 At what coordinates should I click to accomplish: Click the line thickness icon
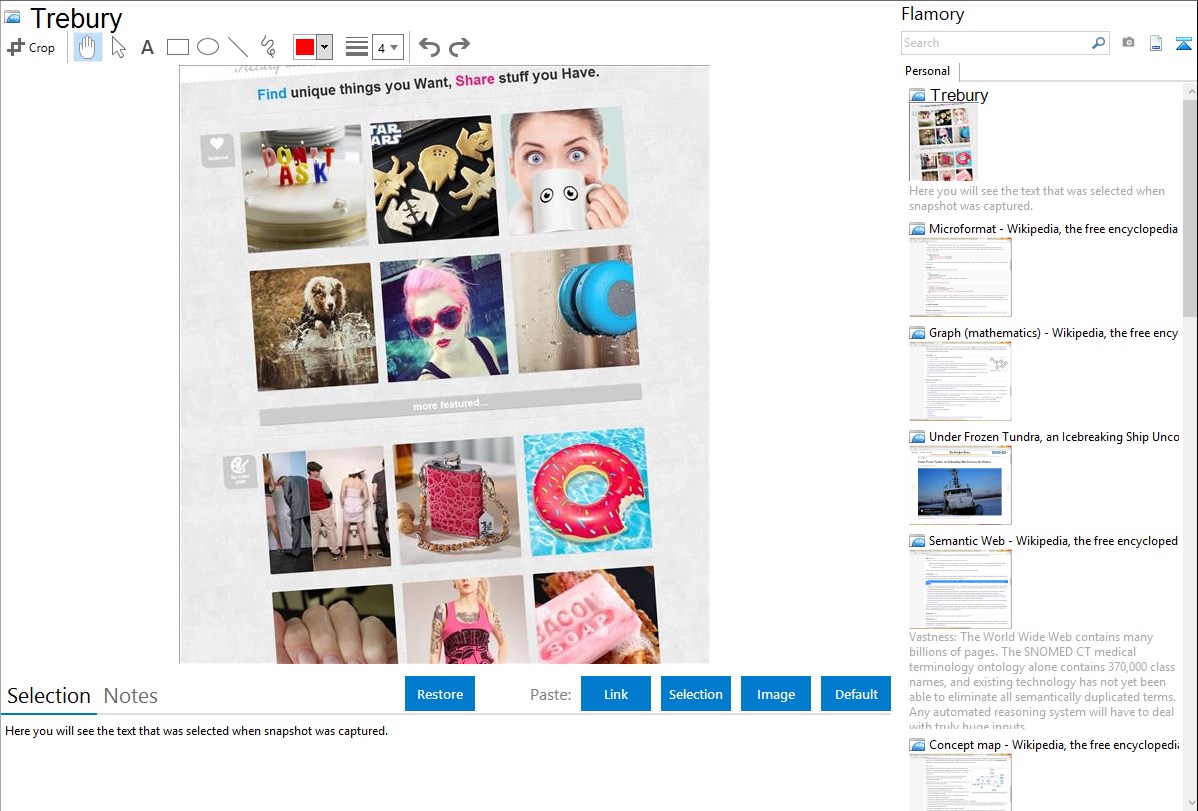(357, 47)
